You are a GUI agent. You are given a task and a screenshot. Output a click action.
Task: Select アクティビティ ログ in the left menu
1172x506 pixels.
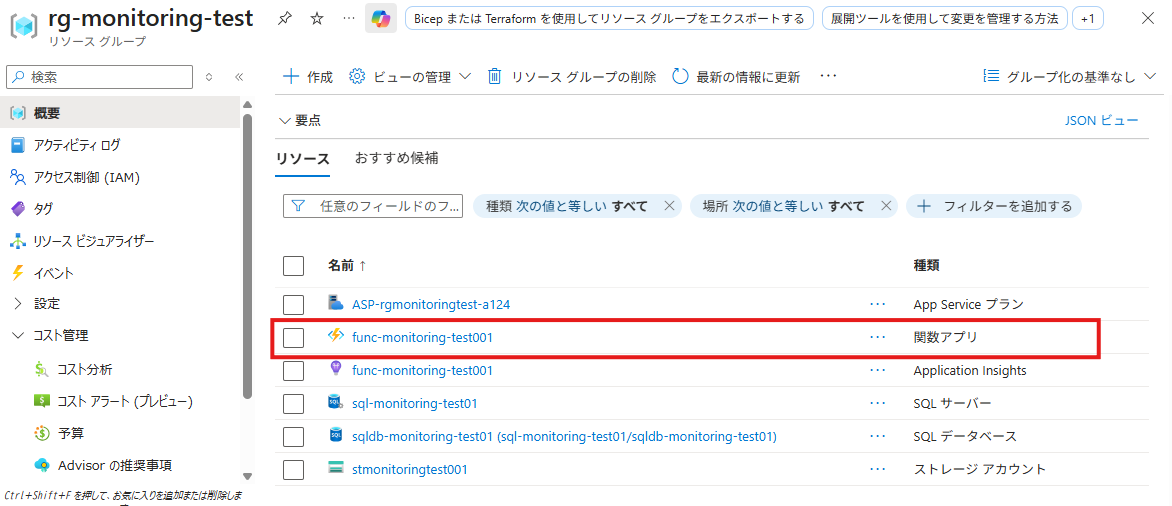(76, 145)
